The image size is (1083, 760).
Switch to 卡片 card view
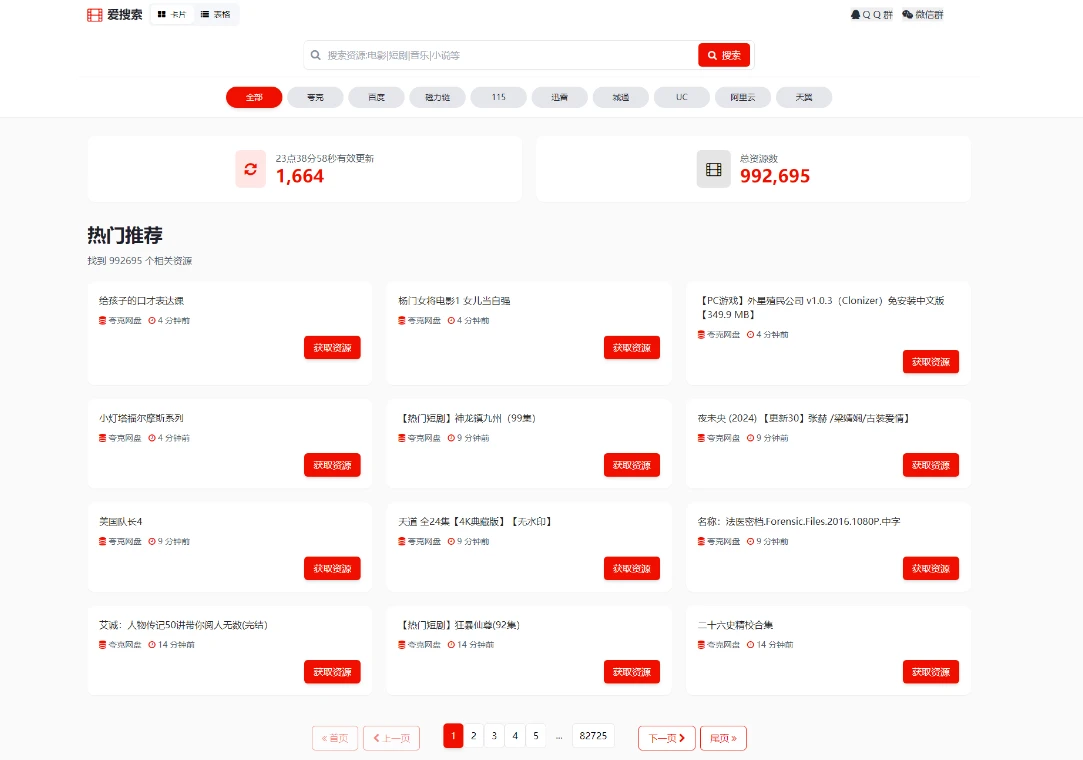click(172, 15)
